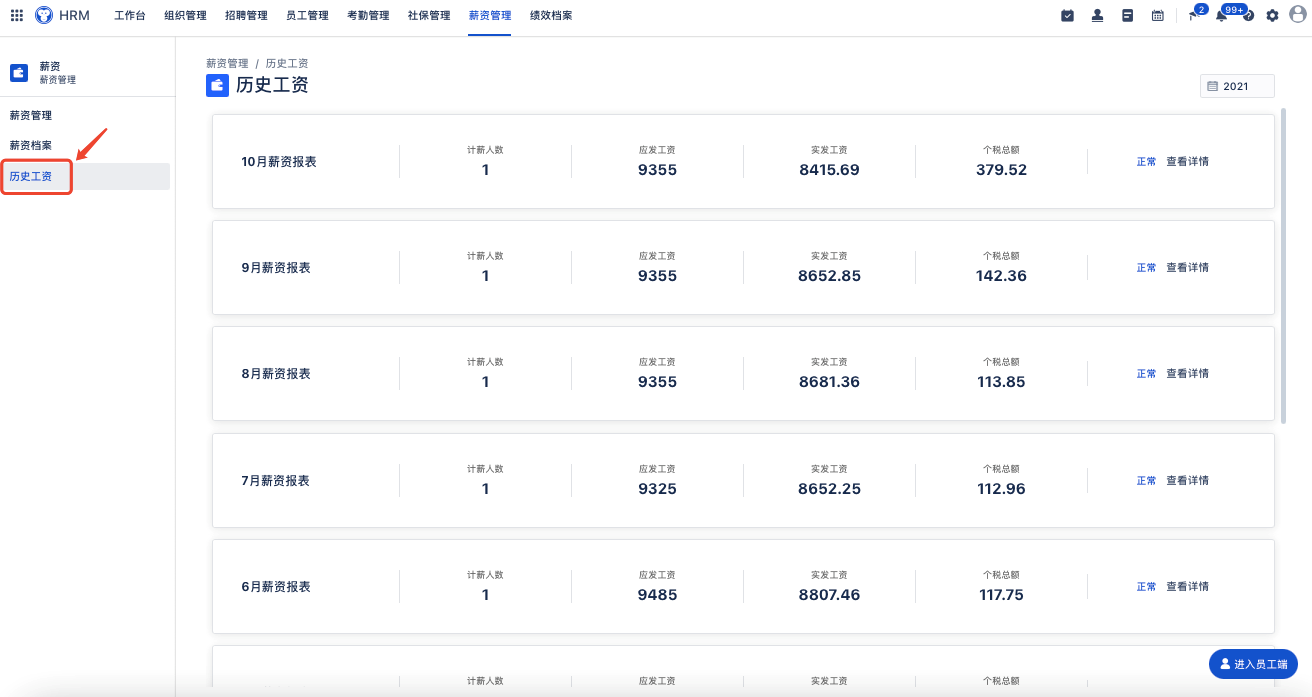Click the 7月薪资报表 title

[276, 480]
